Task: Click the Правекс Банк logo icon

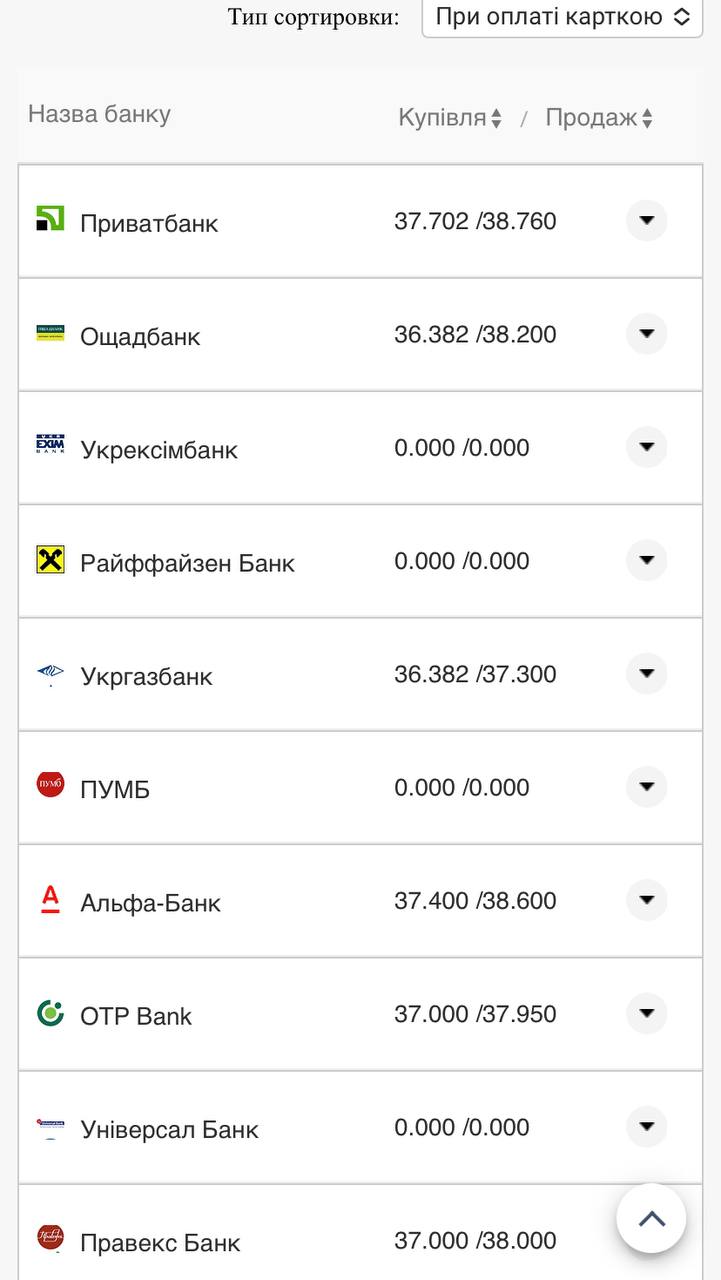Action: 50,1238
